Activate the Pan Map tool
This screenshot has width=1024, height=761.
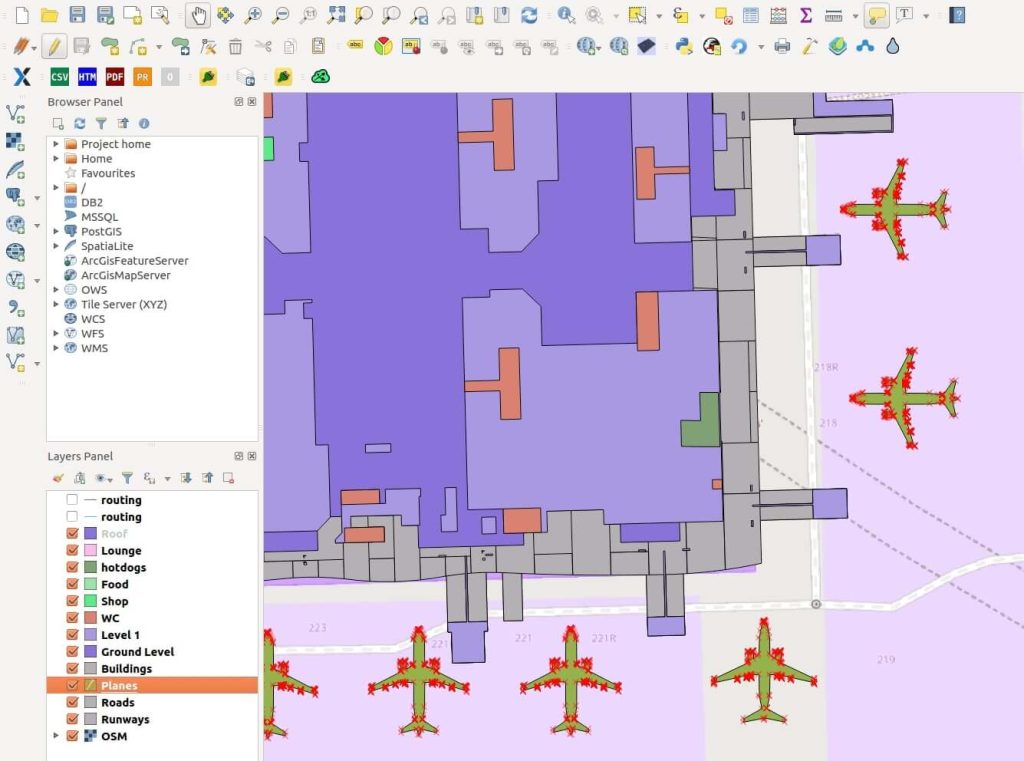(x=199, y=15)
